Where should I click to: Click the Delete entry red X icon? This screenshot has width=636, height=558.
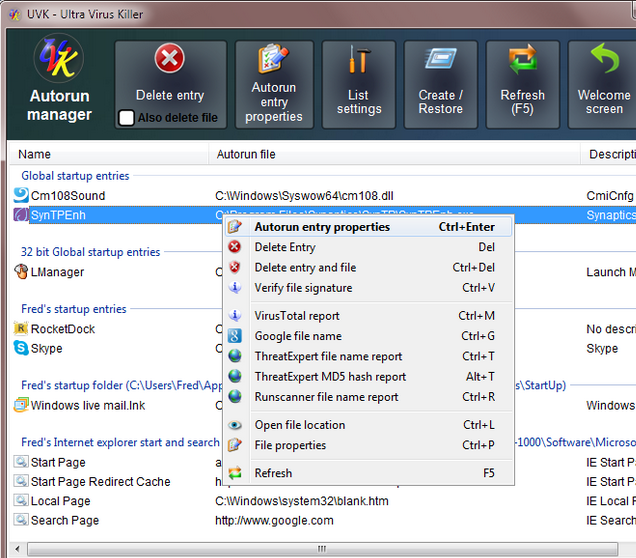170,58
